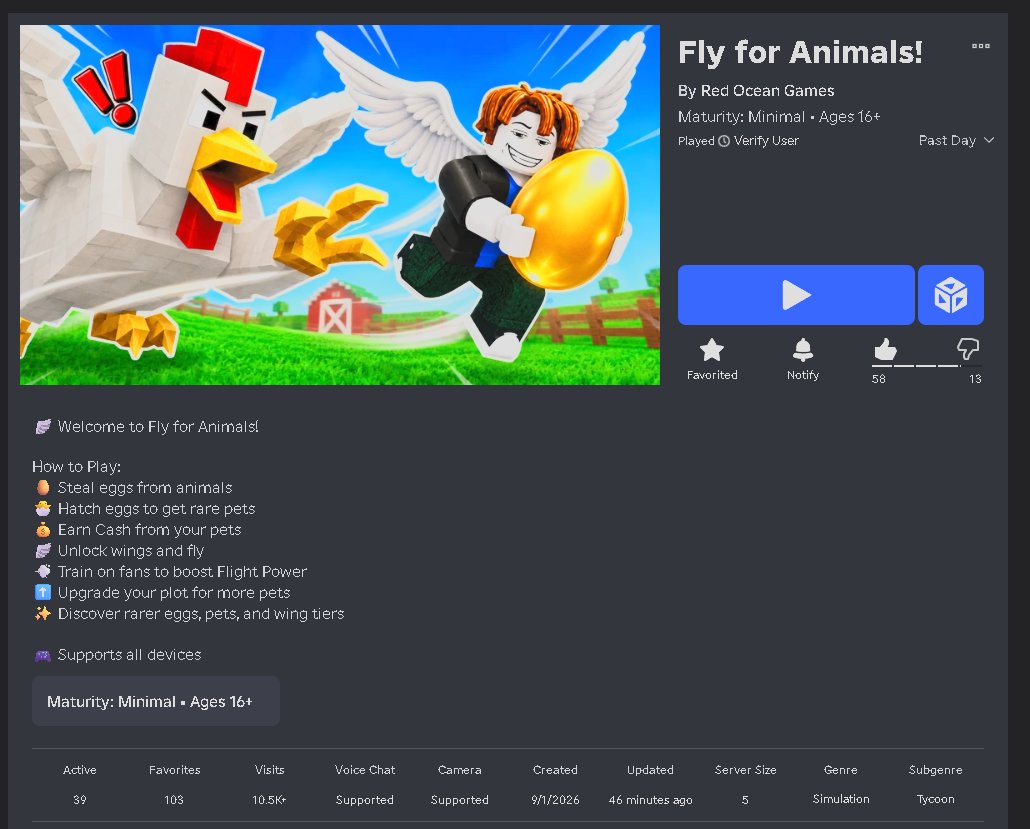Click 'Welcome to Fly for Animals!' text
Screen dimensions: 1030x829
point(158,426)
